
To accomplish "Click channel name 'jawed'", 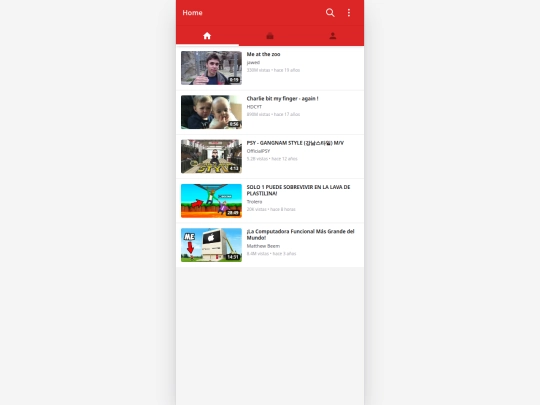I will tap(253, 62).
